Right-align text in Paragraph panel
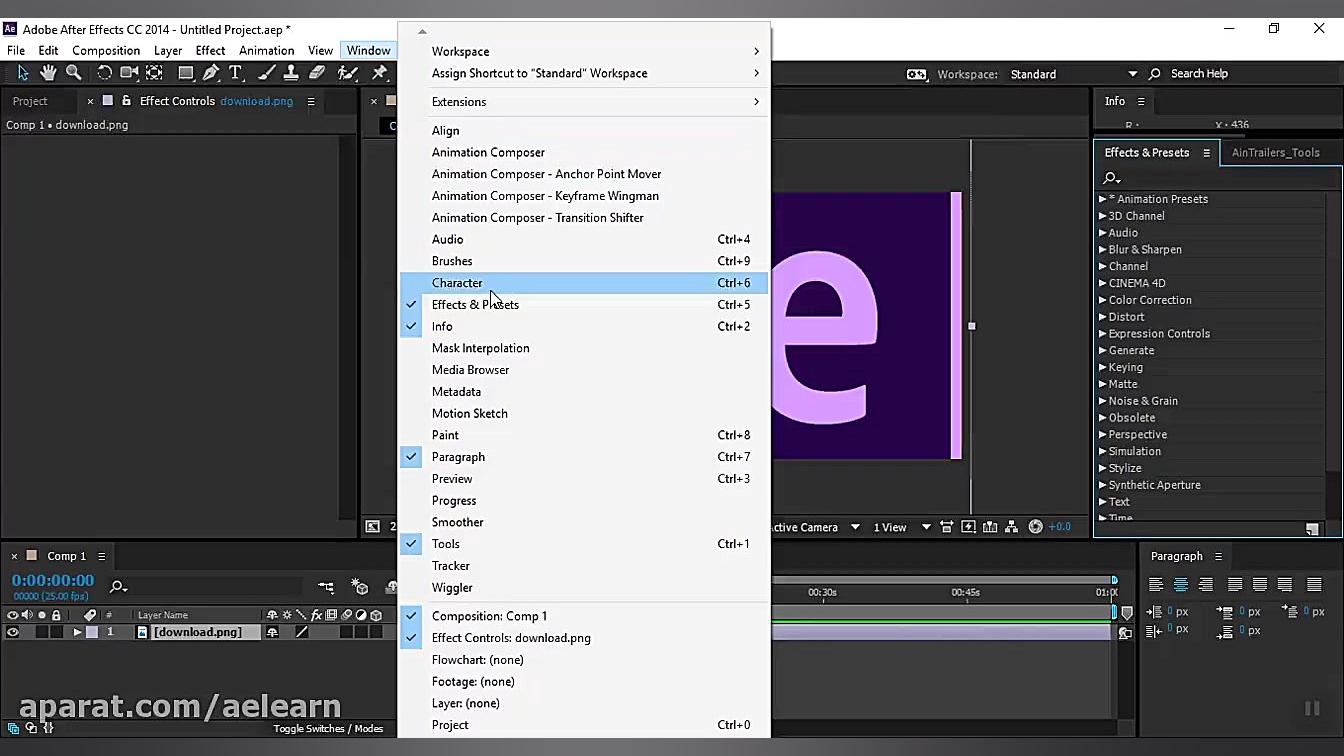The height and width of the screenshot is (756, 1344). click(1206, 585)
